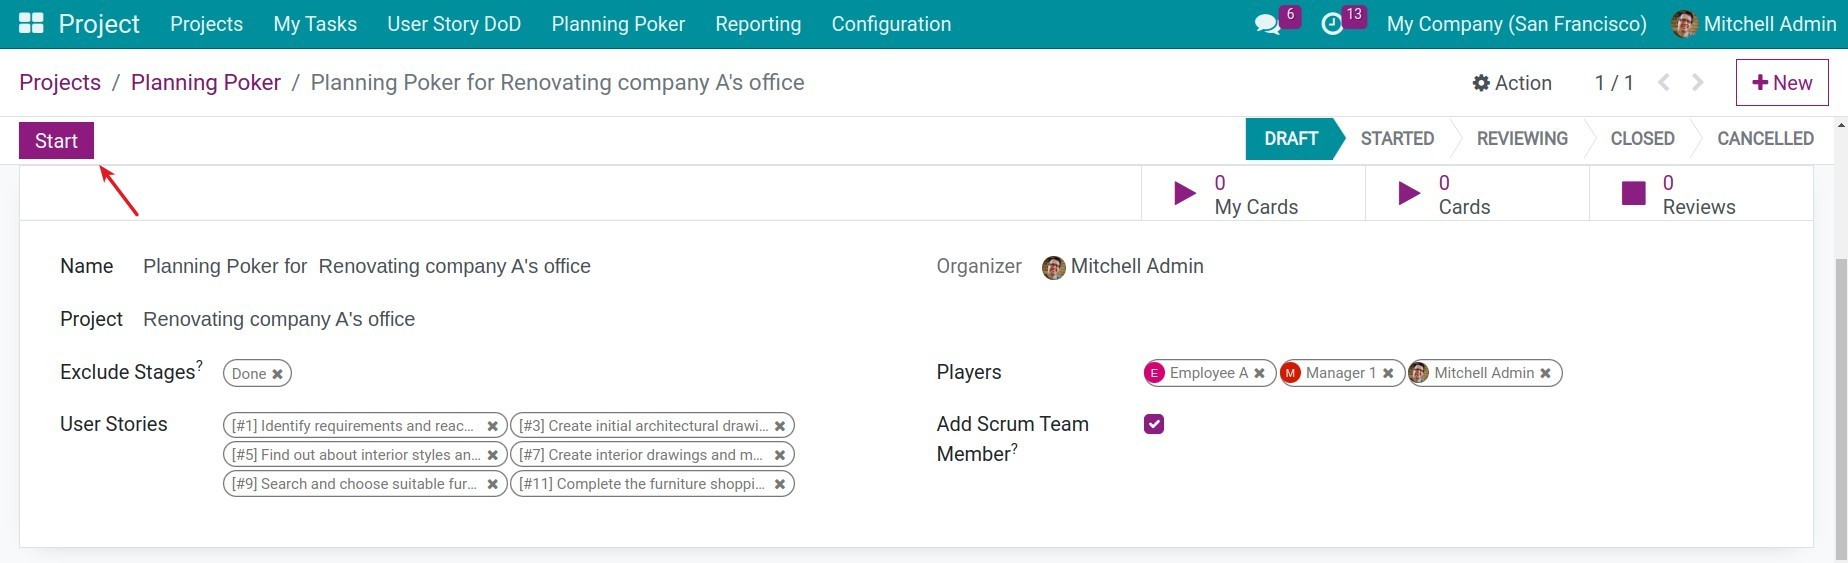Click the 1 / 1 pager counter
Screen dimensions: 1848x563
click(1614, 83)
